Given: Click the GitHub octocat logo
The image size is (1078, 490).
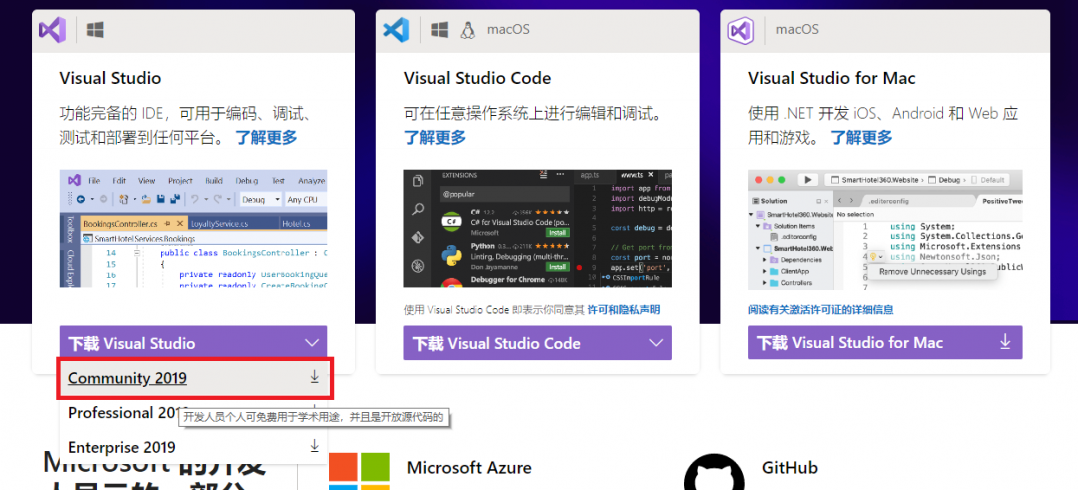Looking at the screenshot, I should (714, 471).
